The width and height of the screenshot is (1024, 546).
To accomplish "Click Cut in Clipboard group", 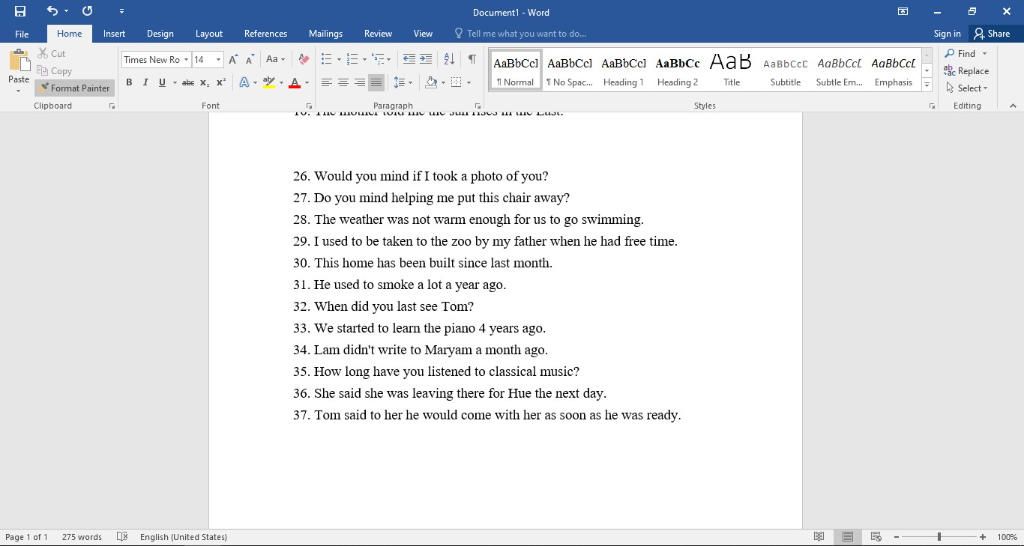I will (52, 54).
